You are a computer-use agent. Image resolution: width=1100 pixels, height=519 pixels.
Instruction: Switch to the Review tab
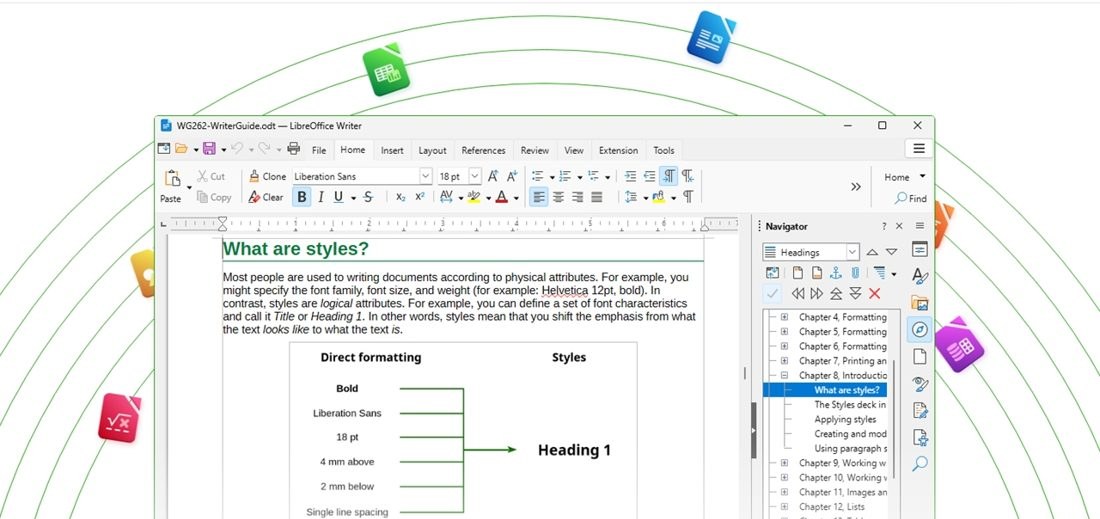pos(535,150)
